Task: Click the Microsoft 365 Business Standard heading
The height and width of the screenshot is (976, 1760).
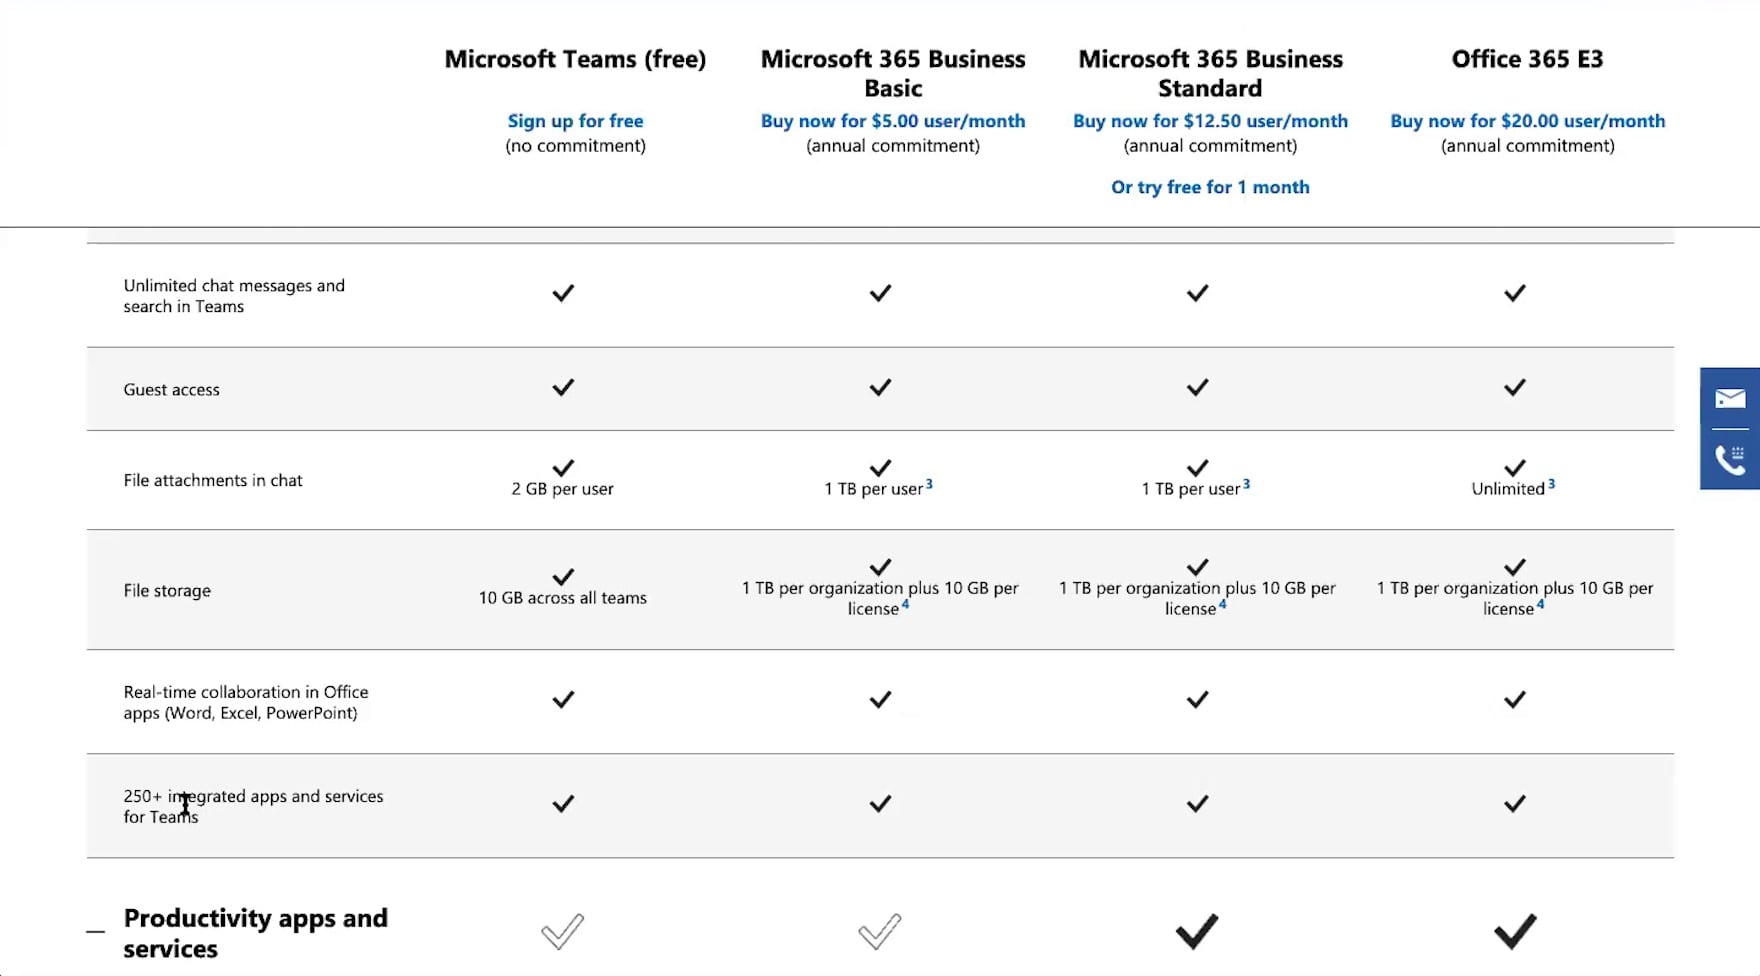Action: pos(1210,73)
